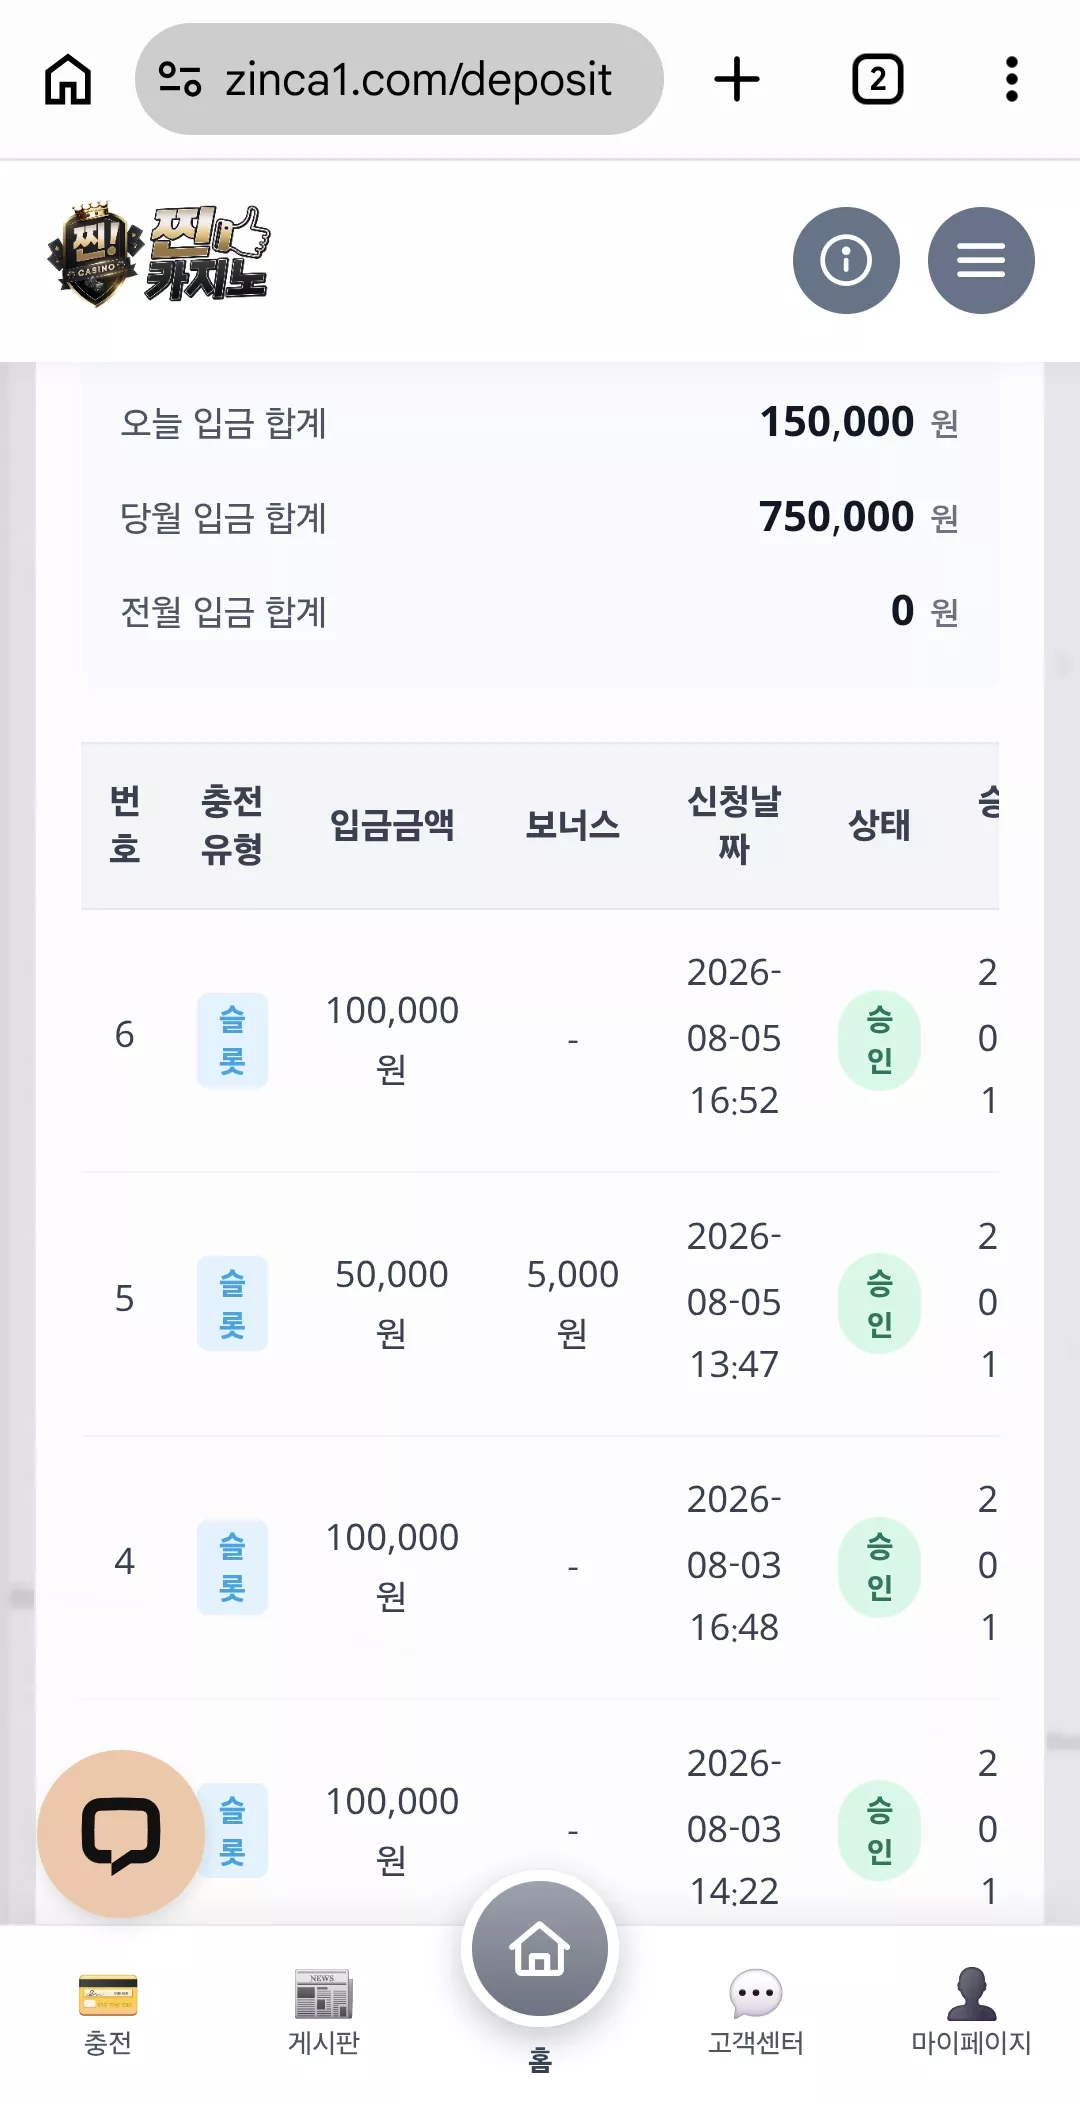Screen dimensions: 1080x2104
Task: Open the round information button
Action: [846, 260]
